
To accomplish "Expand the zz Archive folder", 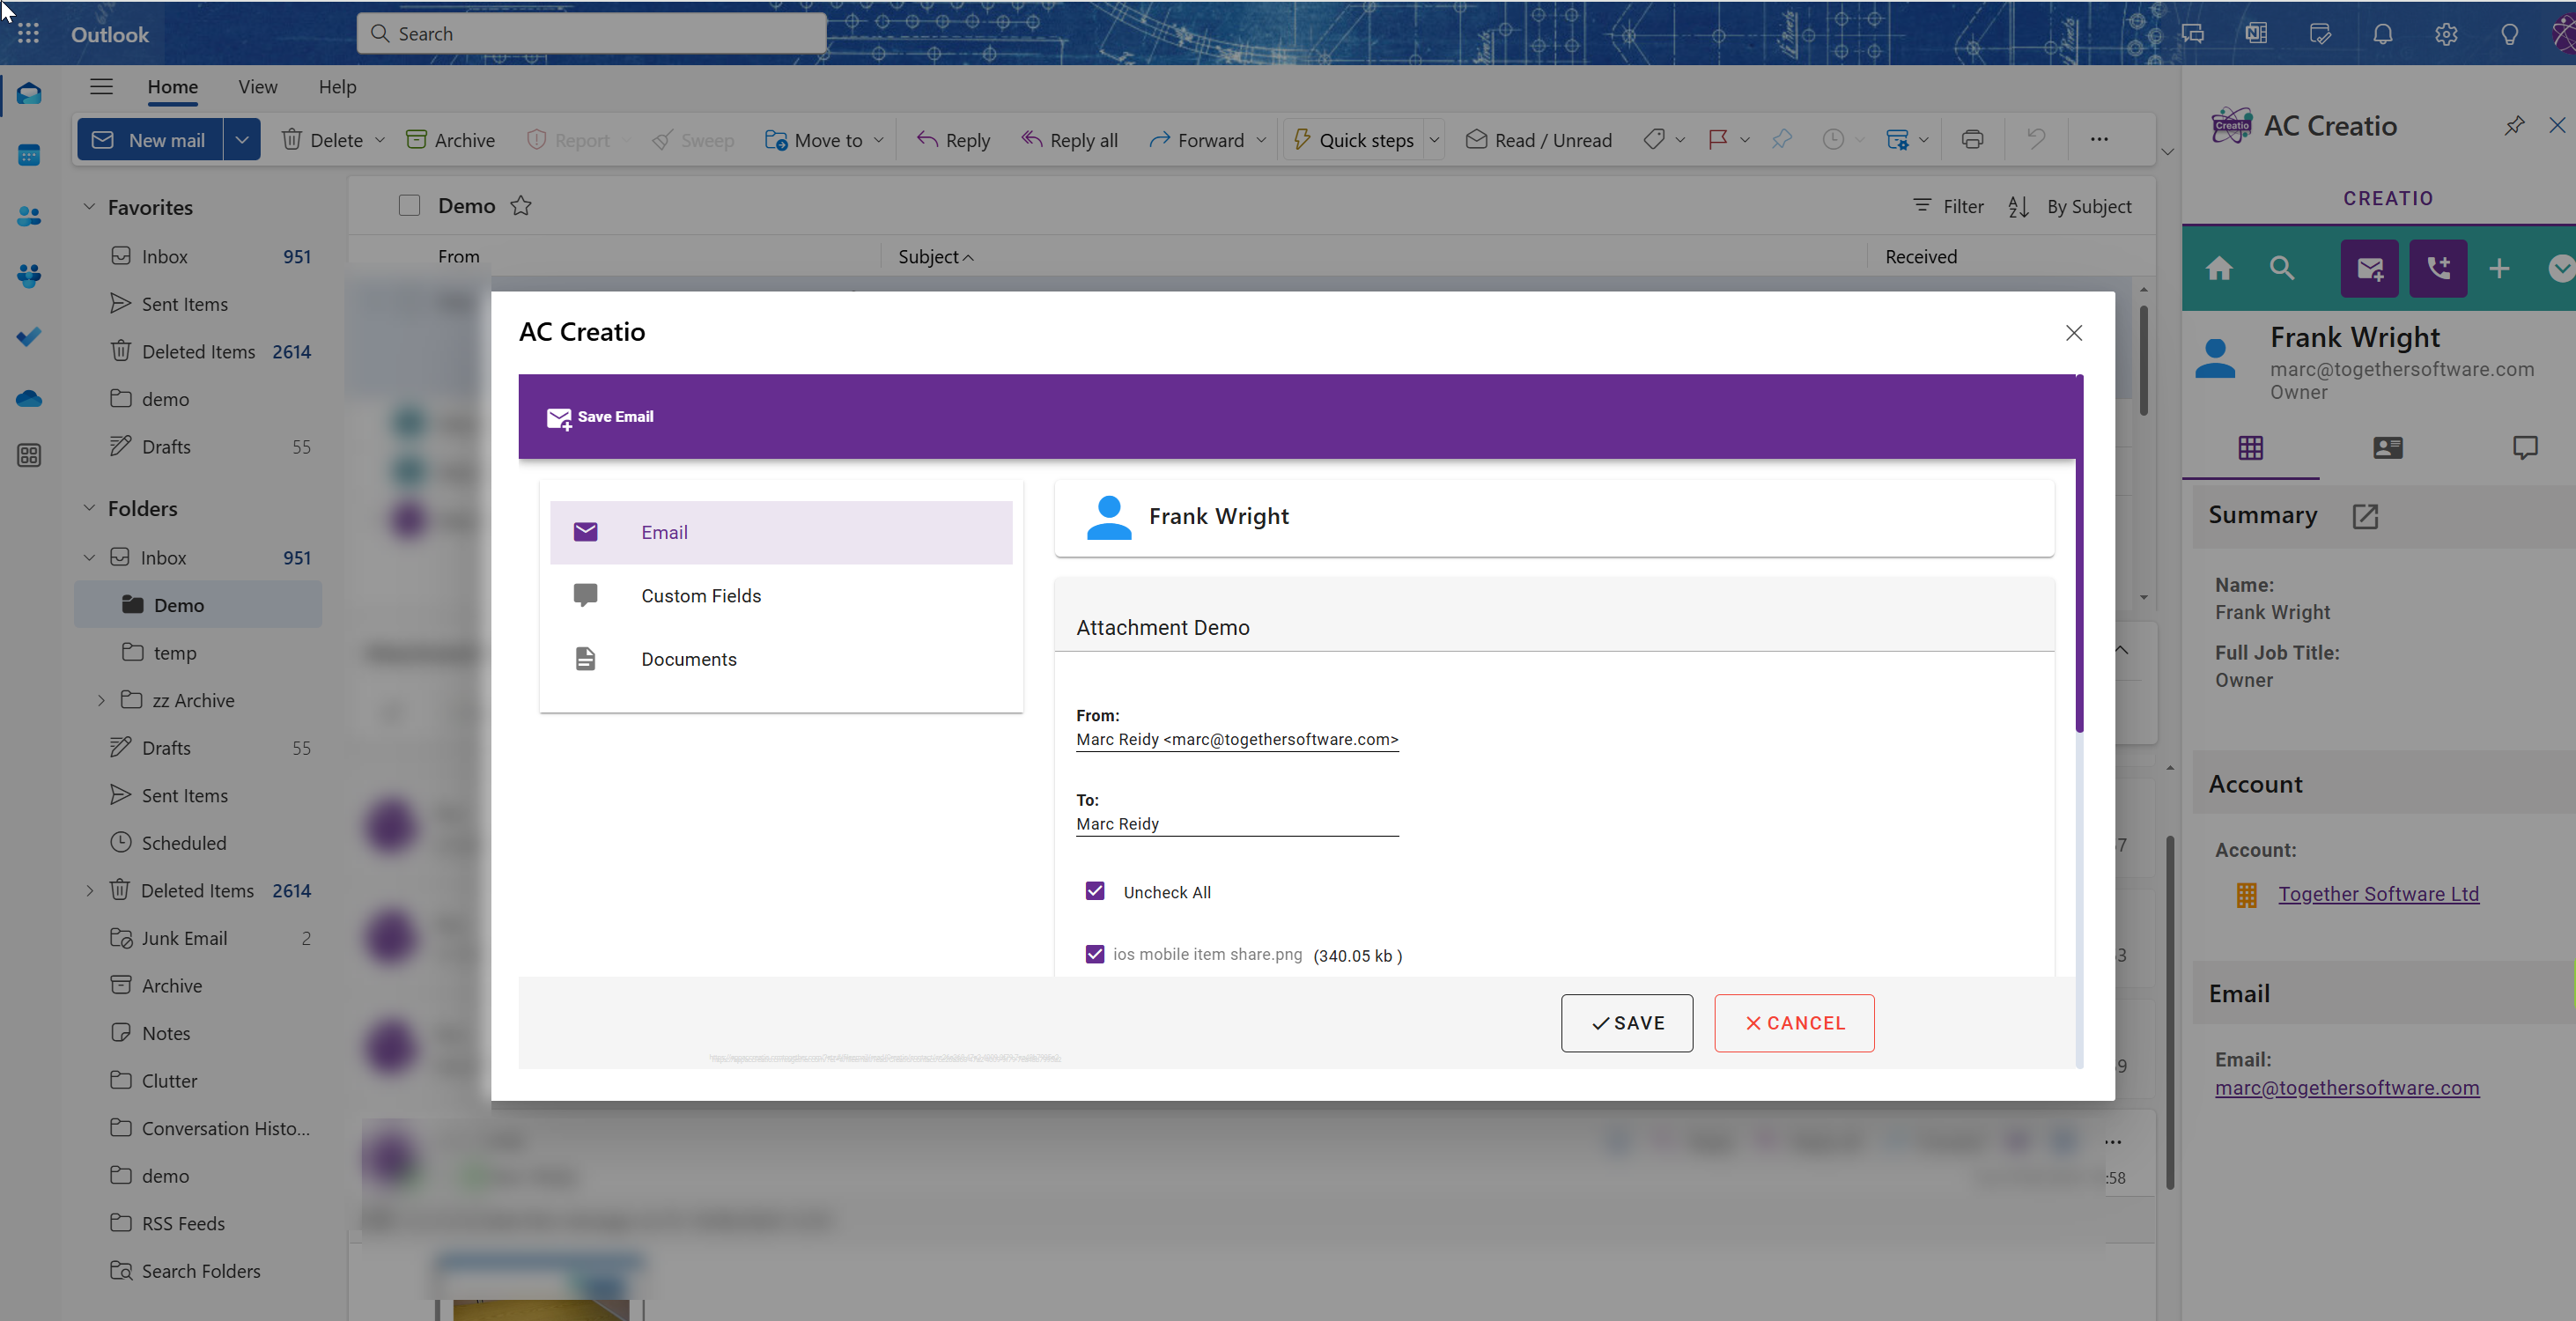I will [x=101, y=701].
